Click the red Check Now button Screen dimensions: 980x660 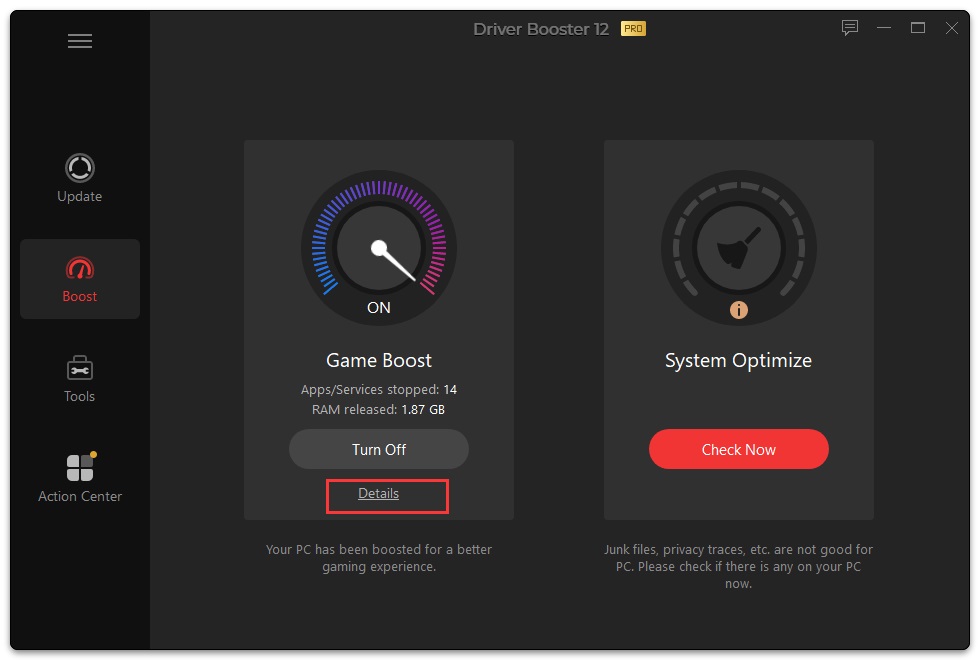click(739, 449)
